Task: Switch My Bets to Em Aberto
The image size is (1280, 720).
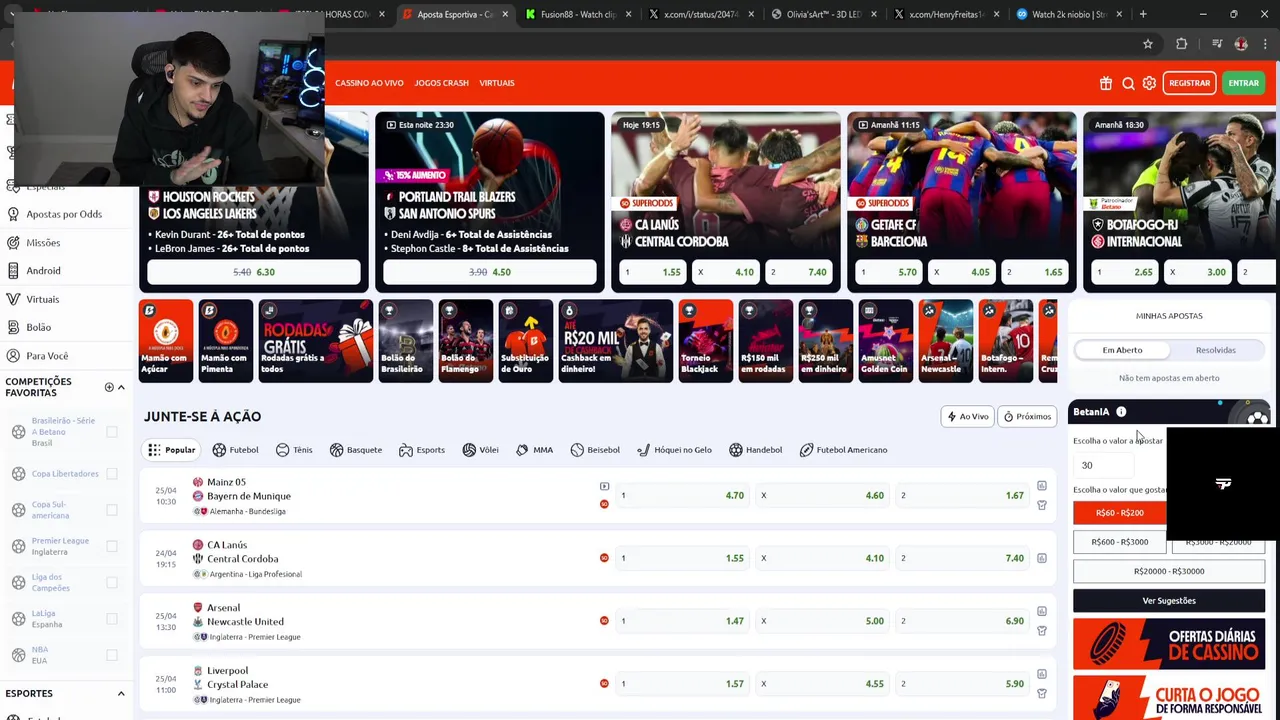Action: coord(1122,350)
